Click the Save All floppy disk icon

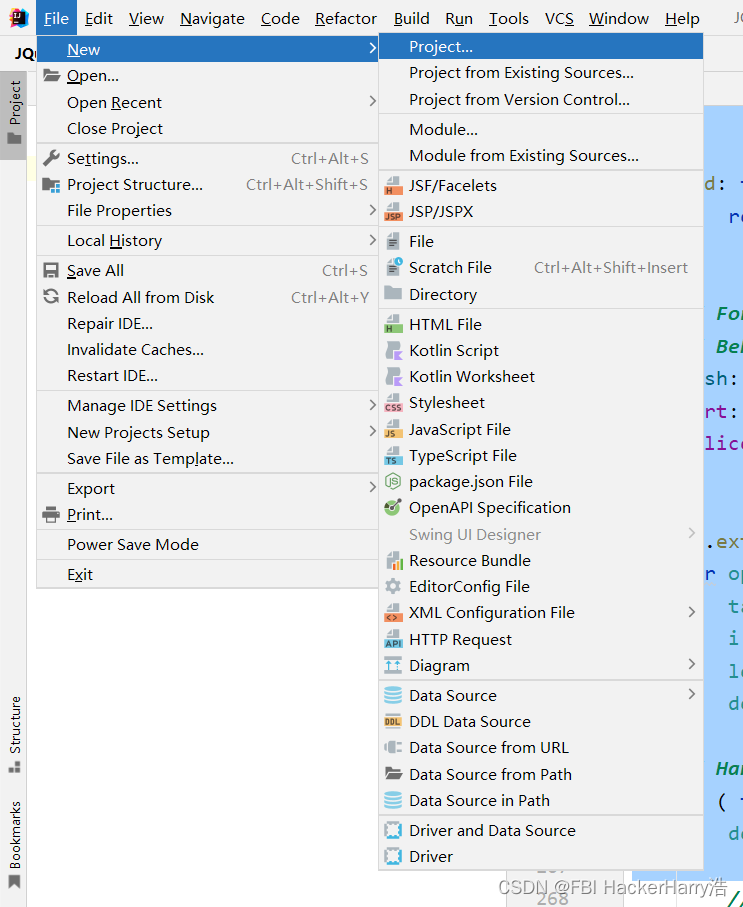point(51,270)
